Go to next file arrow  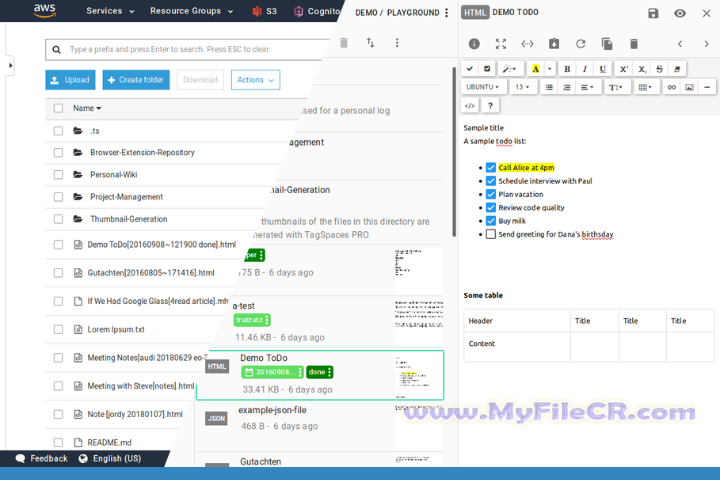(706, 44)
